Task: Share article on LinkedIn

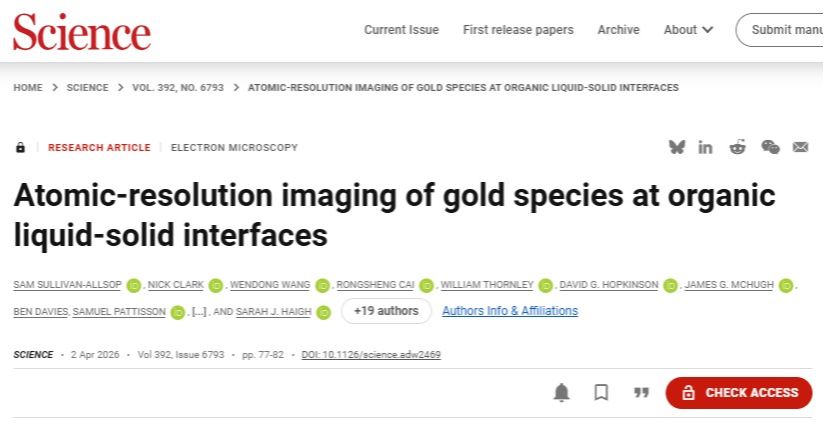Action: pyautogui.click(x=706, y=147)
